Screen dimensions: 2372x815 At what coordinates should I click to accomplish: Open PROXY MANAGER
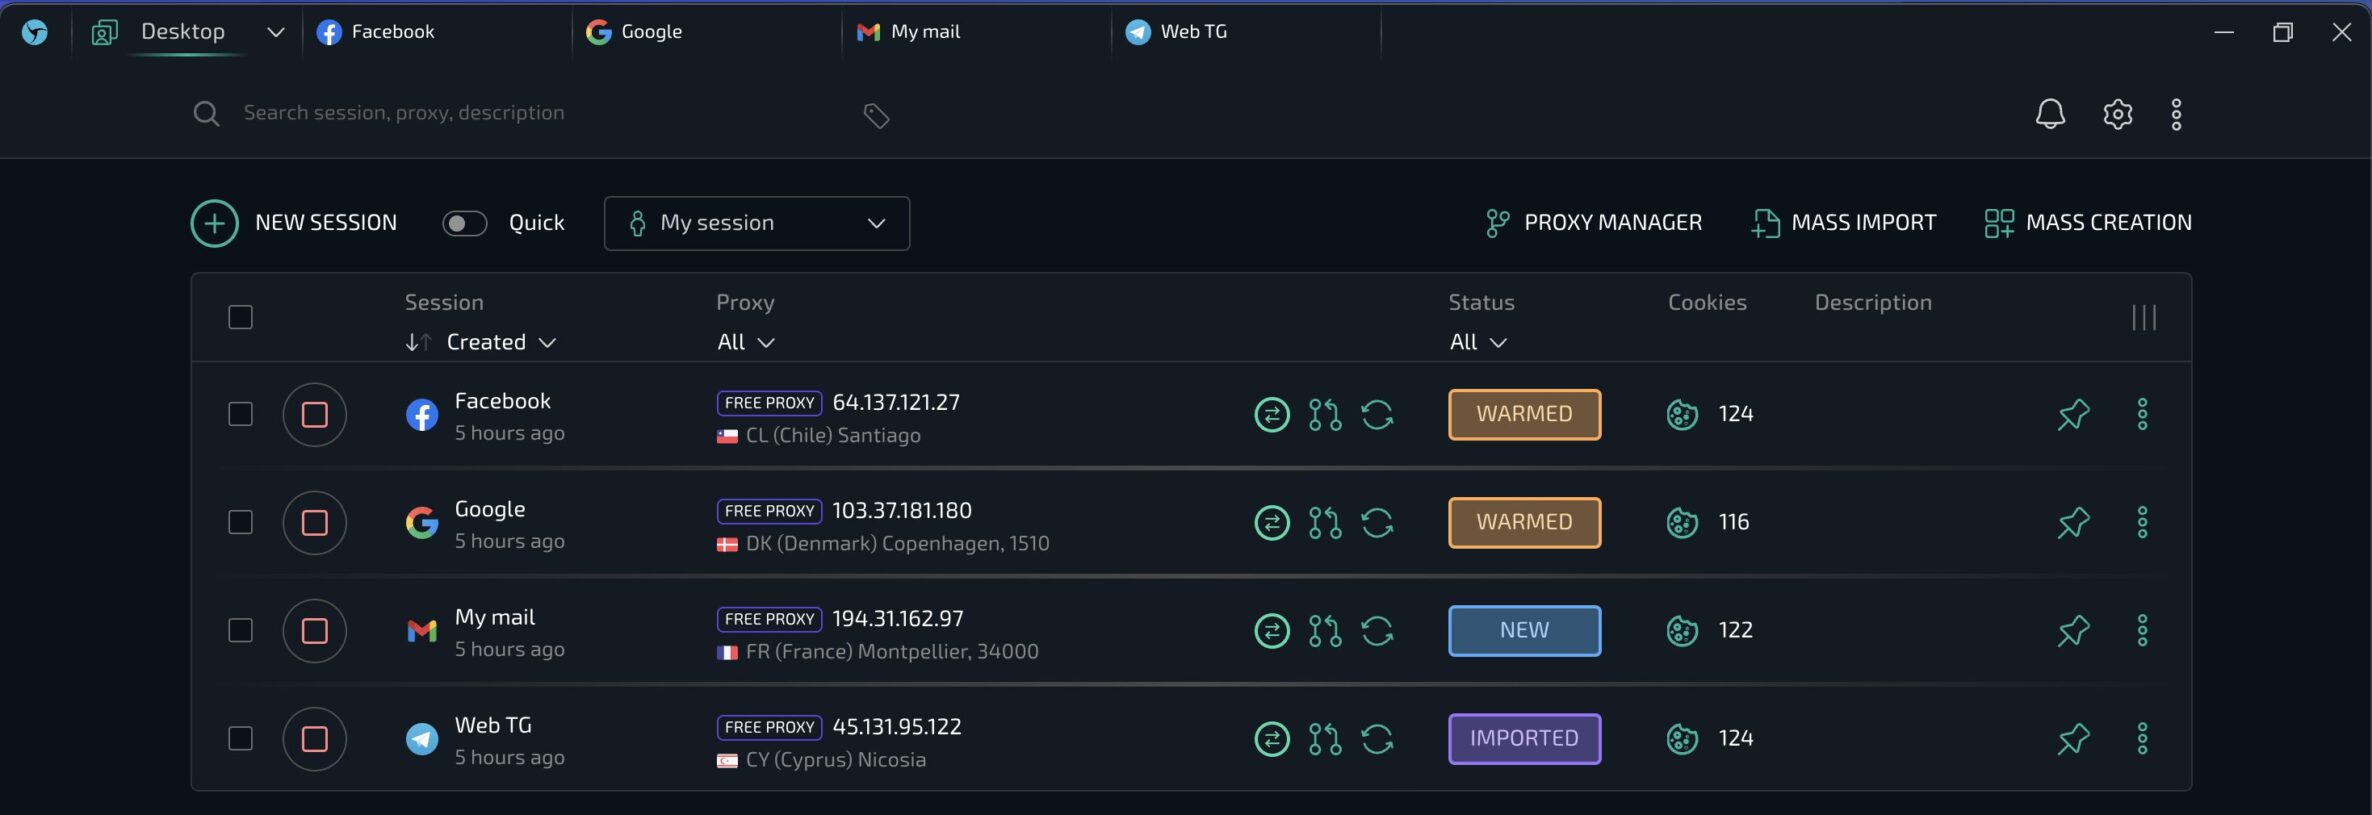click(1593, 223)
